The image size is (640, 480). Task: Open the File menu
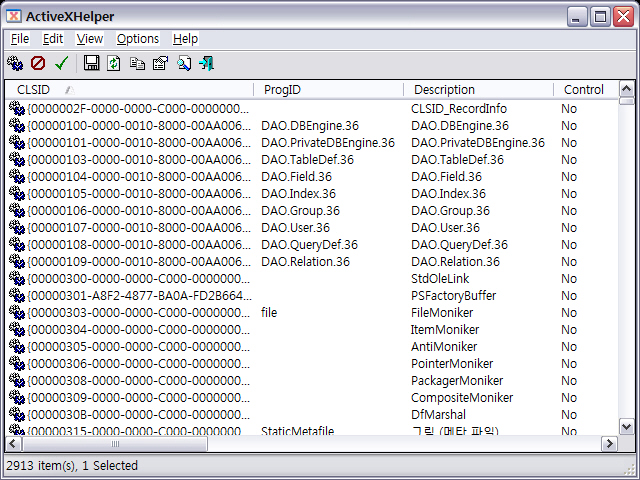[20, 39]
